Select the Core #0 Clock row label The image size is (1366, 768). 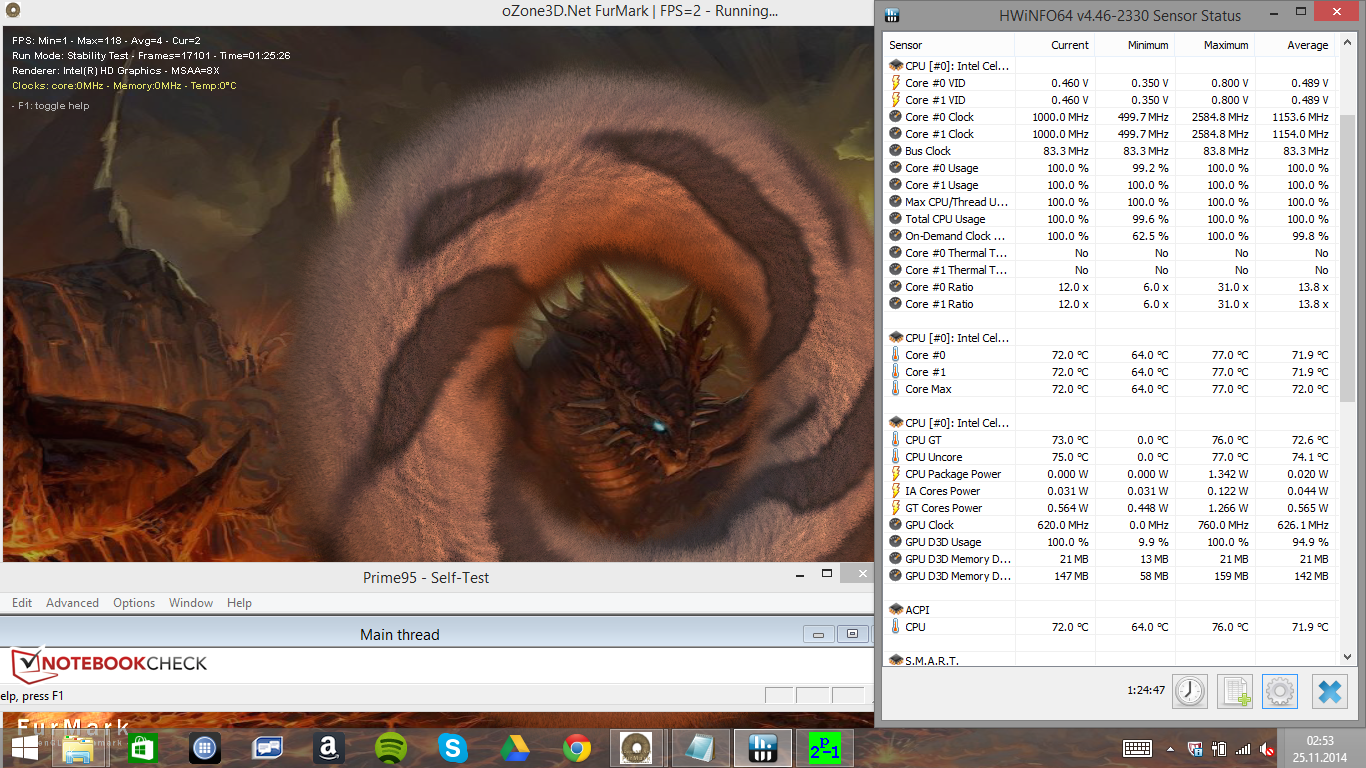pos(939,117)
